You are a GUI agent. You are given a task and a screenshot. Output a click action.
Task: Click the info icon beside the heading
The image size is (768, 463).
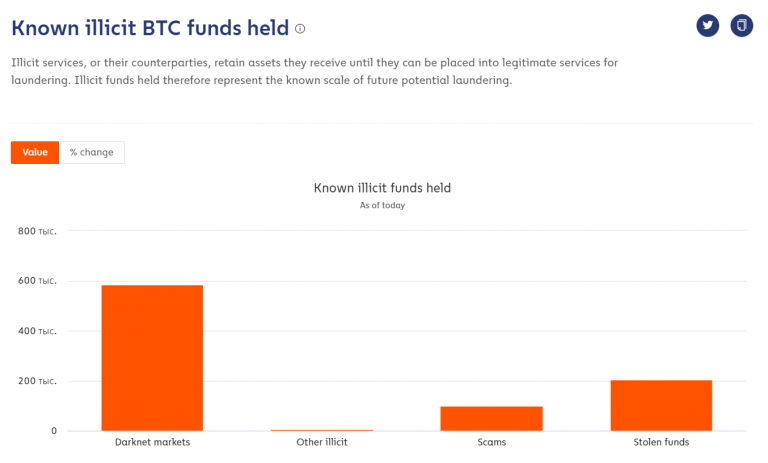[300, 29]
